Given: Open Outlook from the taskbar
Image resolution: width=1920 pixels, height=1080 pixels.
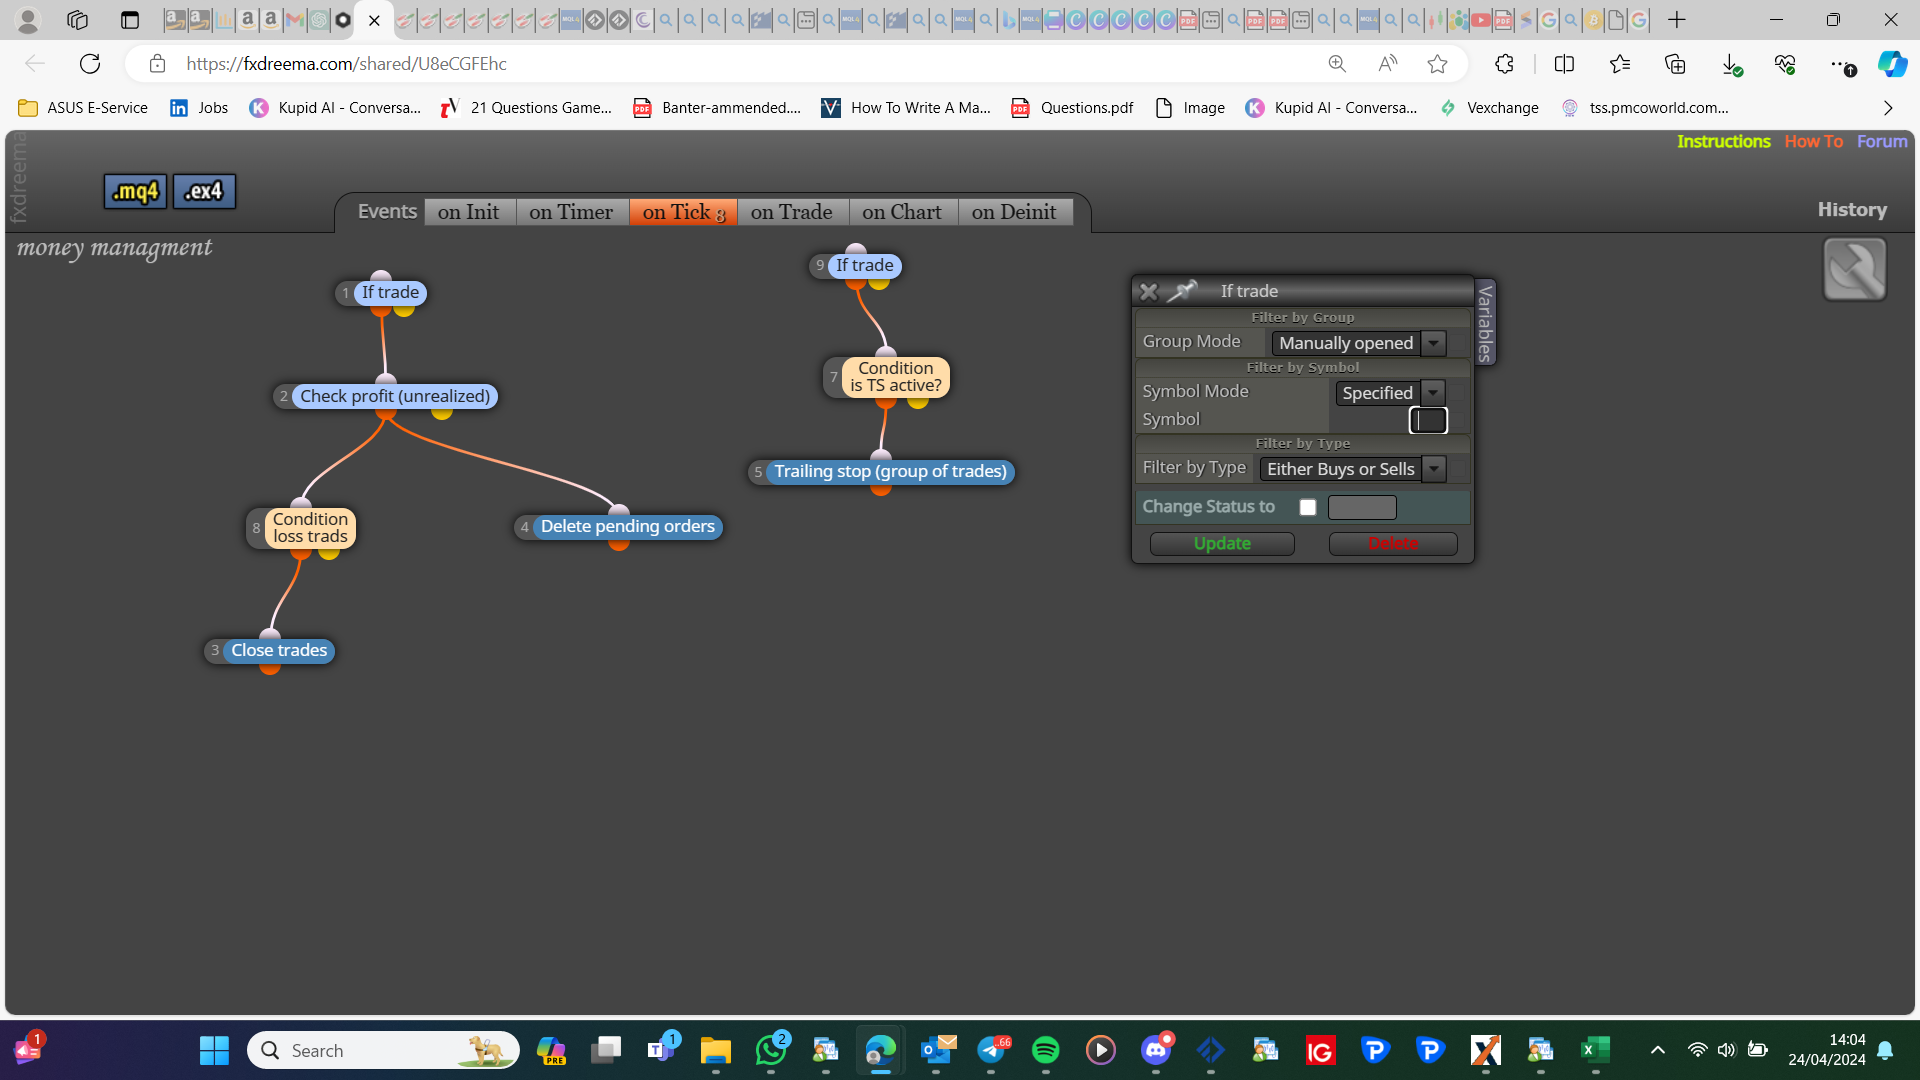Looking at the screenshot, I should tap(937, 1050).
